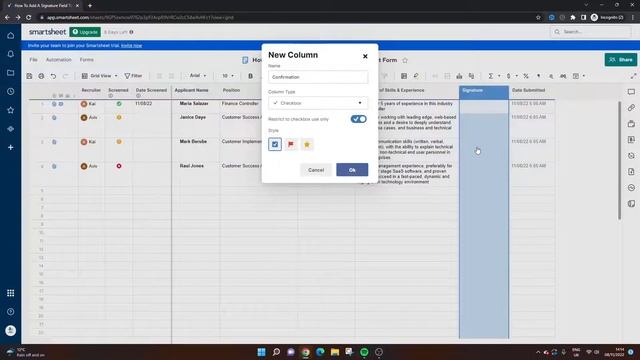Select the red flag style option
Viewport: 640px width, 360px height.
(291, 144)
